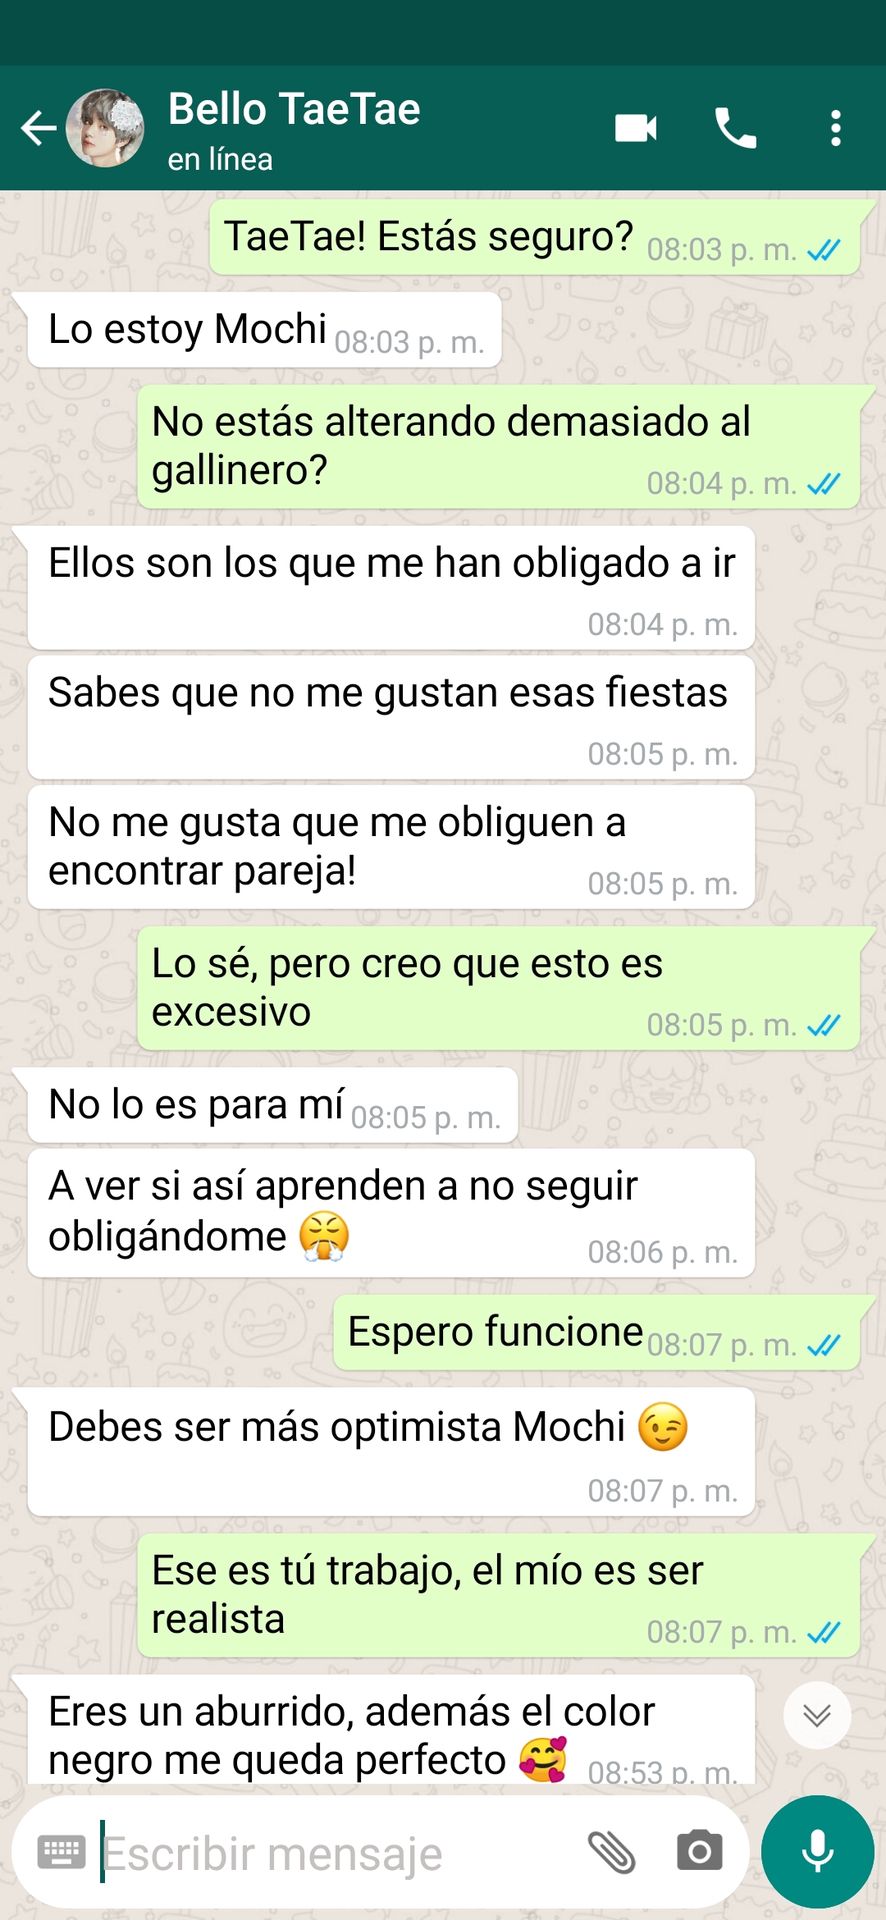Image resolution: width=886 pixels, height=1920 pixels.
Task: Select the 'TaeTae! Estás seguro?' message
Action: [x=535, y=237]
